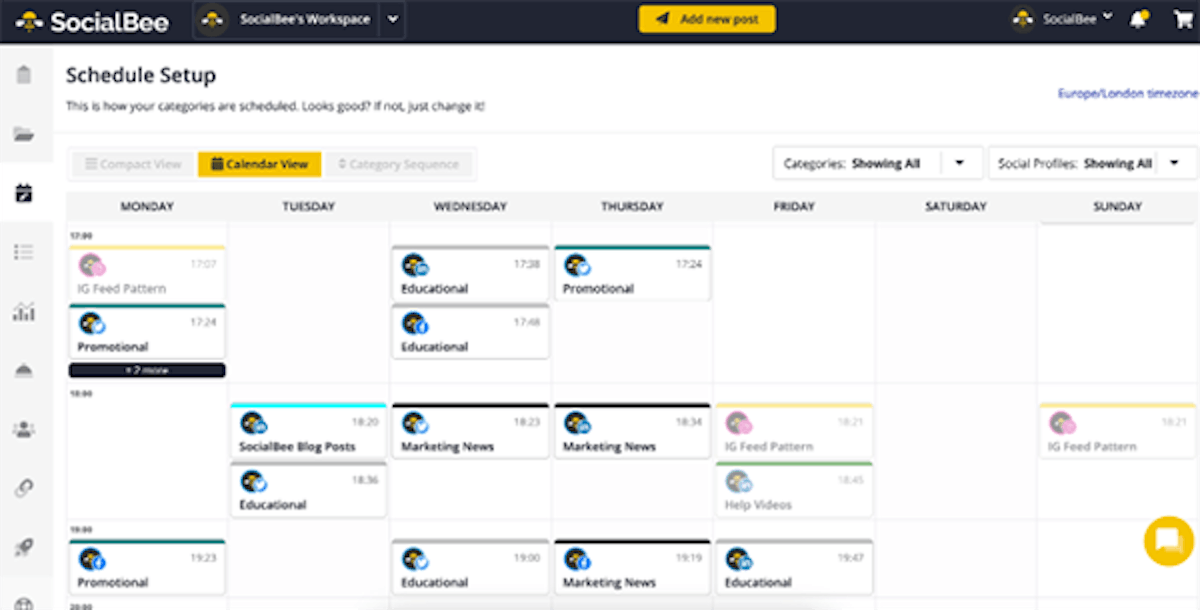The height and width of the screenshot is (610, 1200).
Task: Click the TUESDAY column header
Action: [x=308, y=207]
